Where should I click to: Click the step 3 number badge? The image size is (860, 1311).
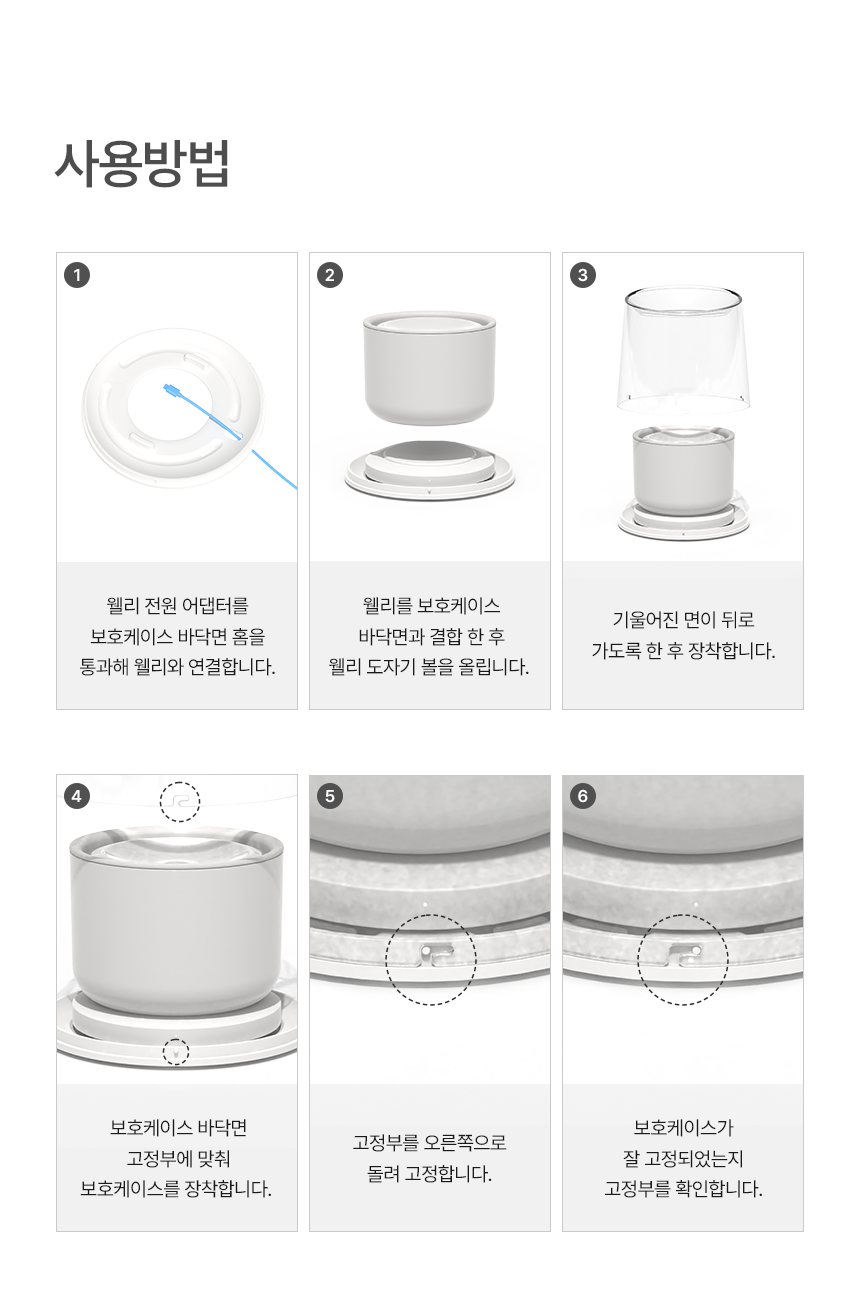[x=583, y=274]
